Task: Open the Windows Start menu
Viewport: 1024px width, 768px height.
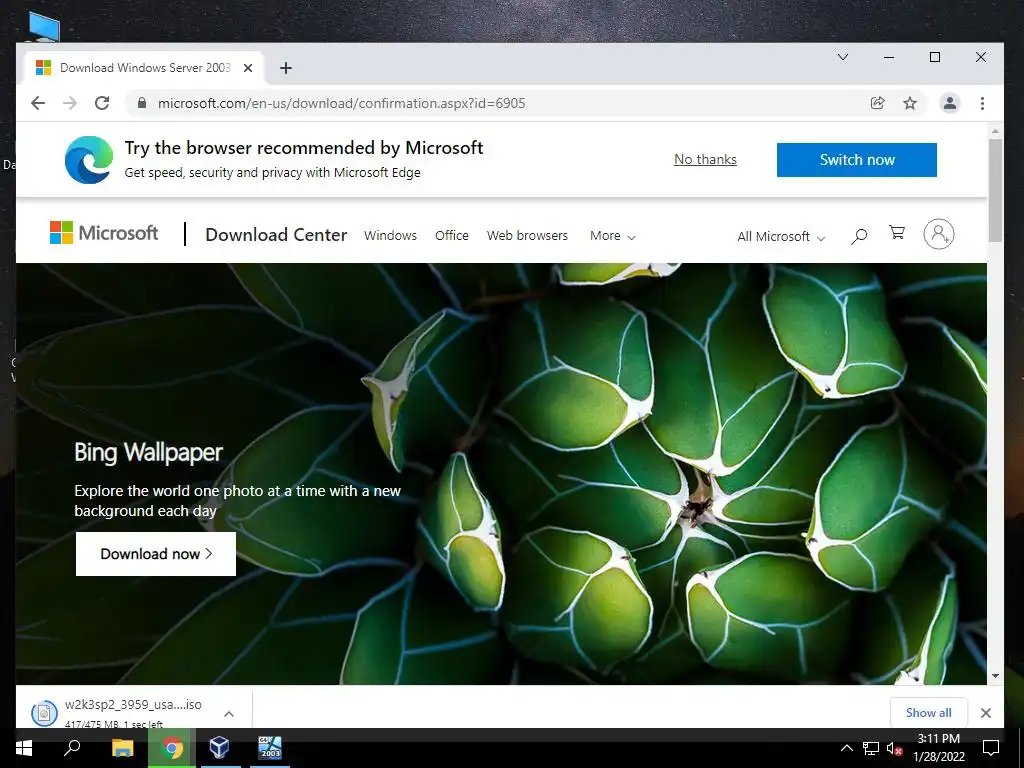Action: point(24,748)
